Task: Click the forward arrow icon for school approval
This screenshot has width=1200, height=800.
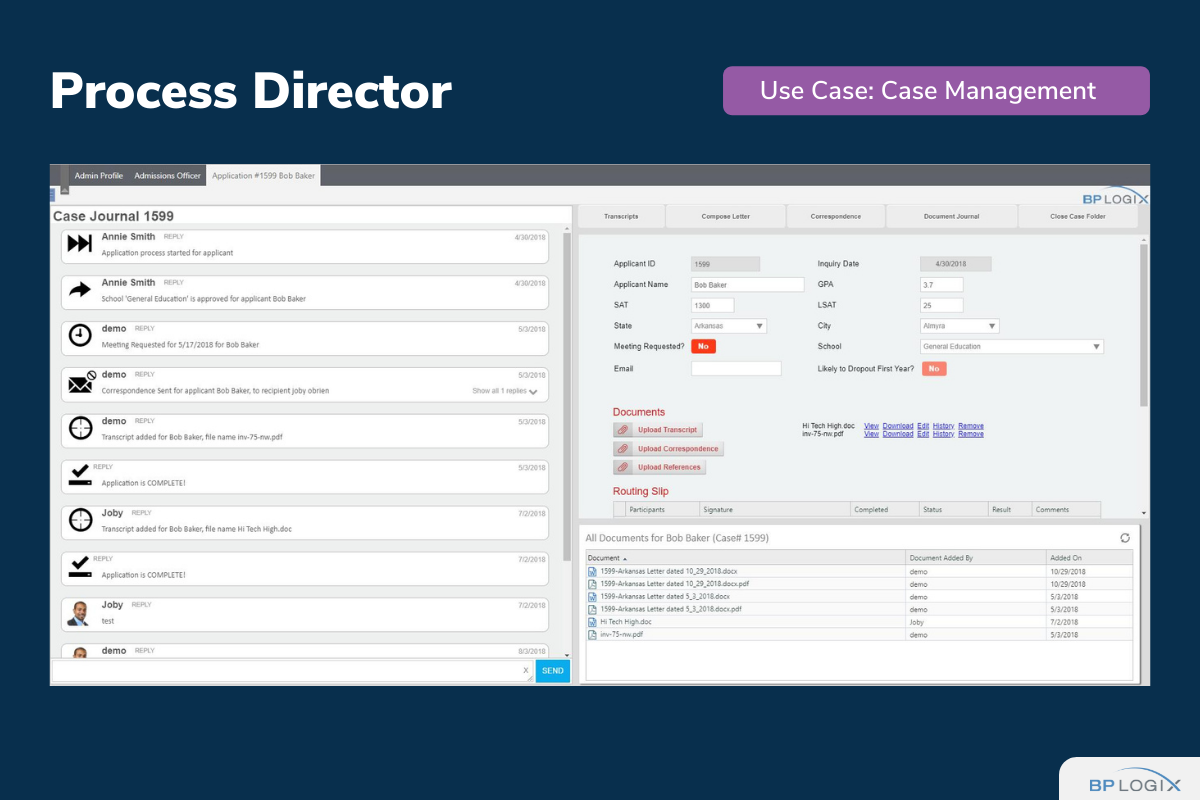Action: click(80, 290)
